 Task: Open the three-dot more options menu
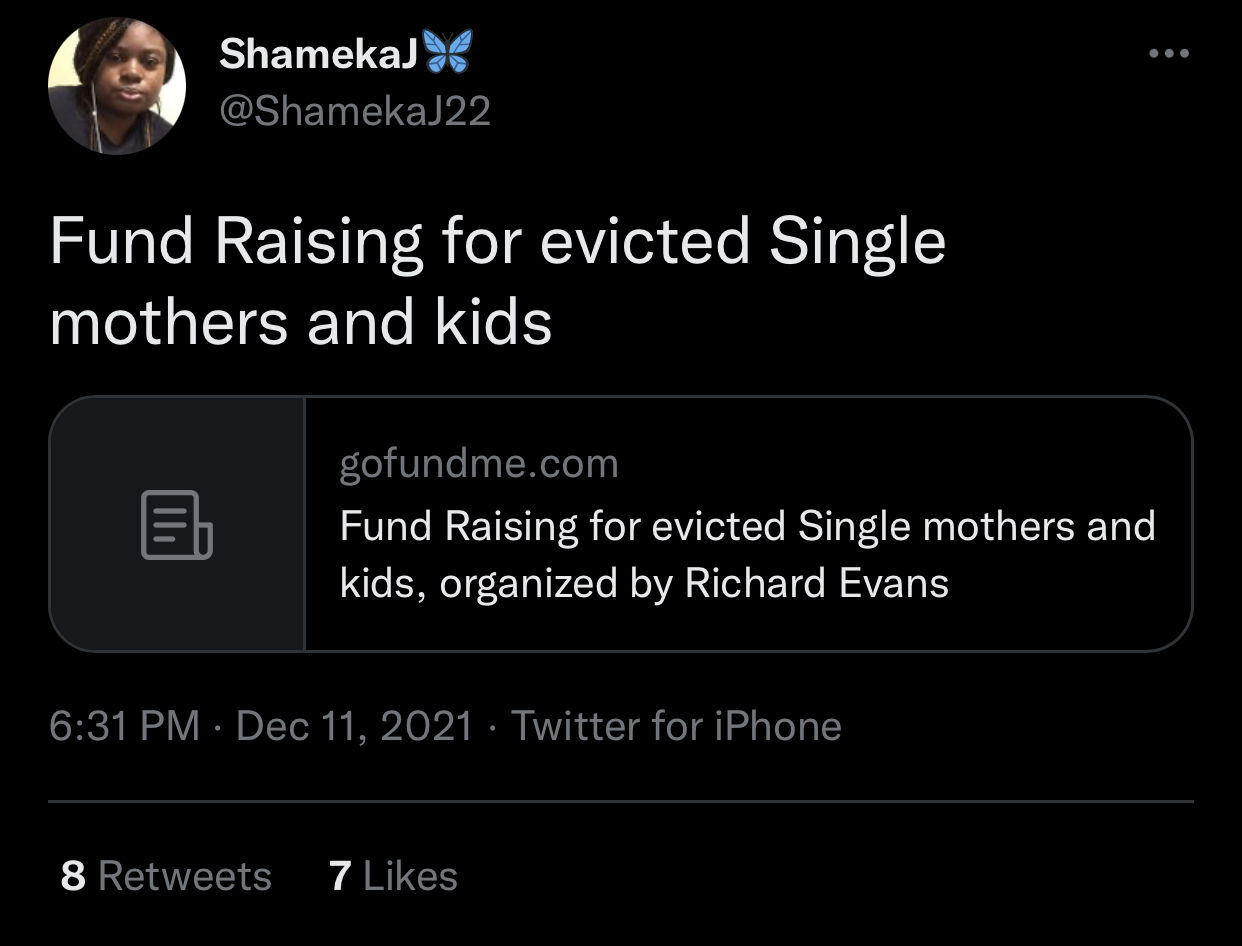click(1168, 54)
